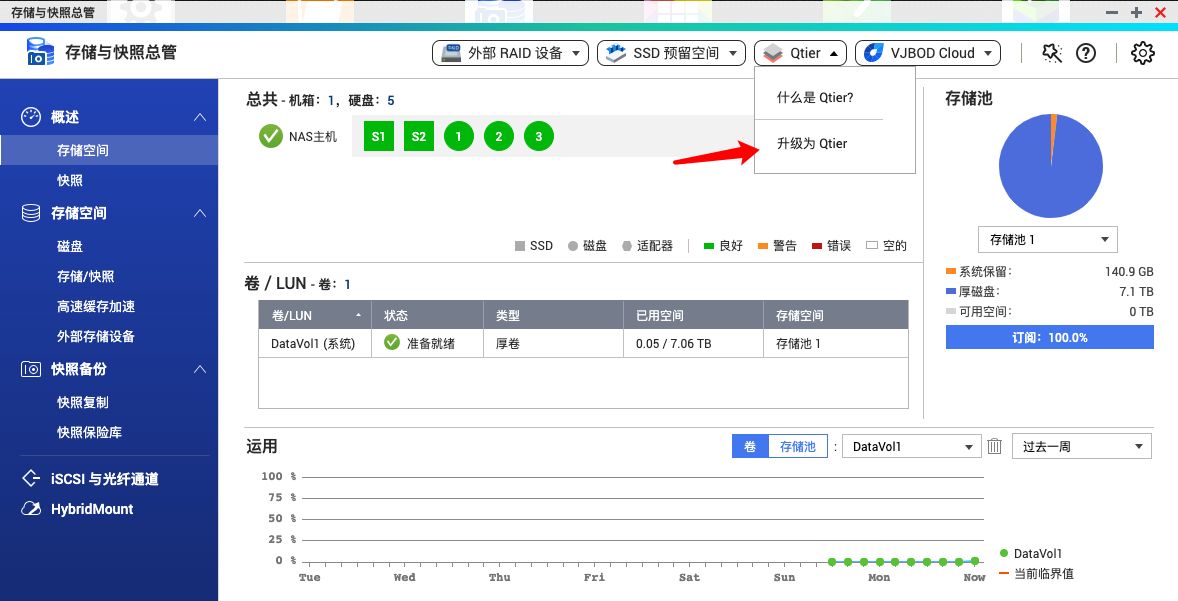Click the magic wand tools icon
This screenshot has height=601, width=1178.
click(x=1051, y=53)
